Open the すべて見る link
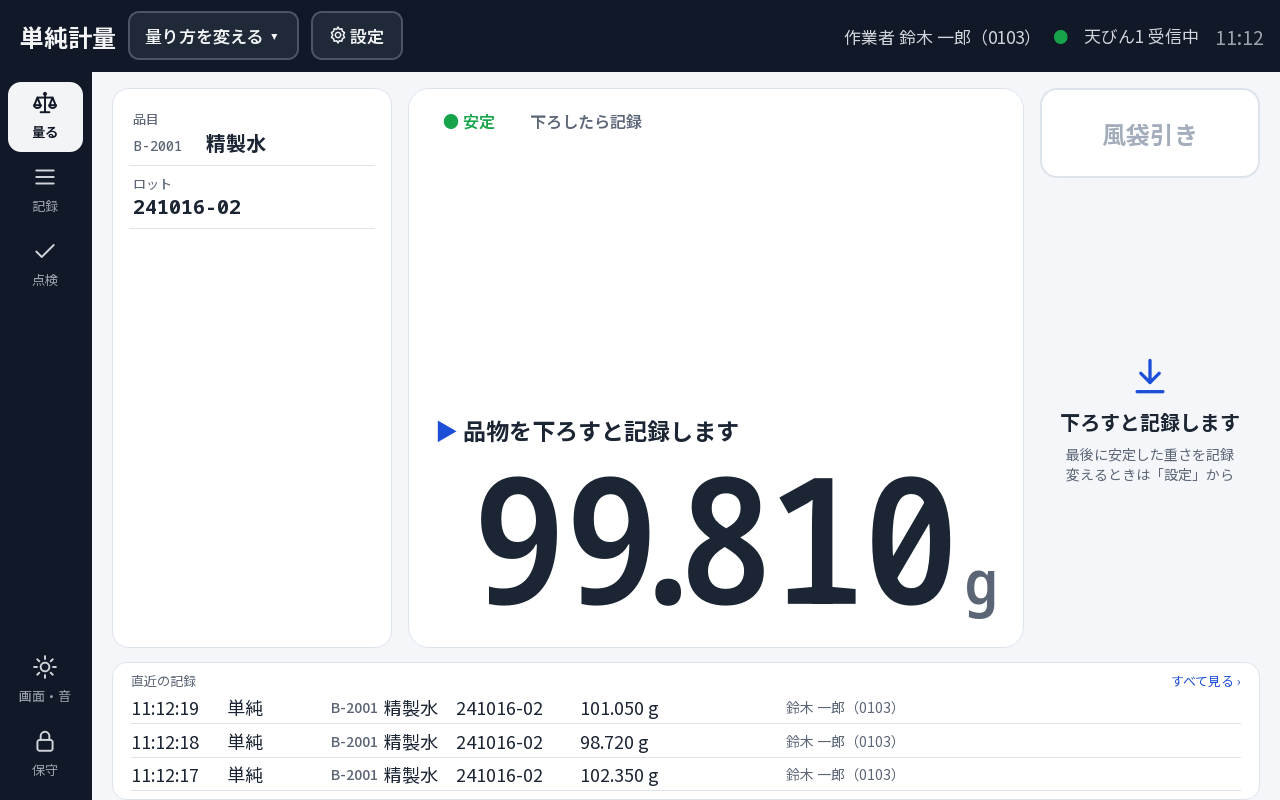The height and width of the screenshot is (800, 1280). coord(1206,681)
